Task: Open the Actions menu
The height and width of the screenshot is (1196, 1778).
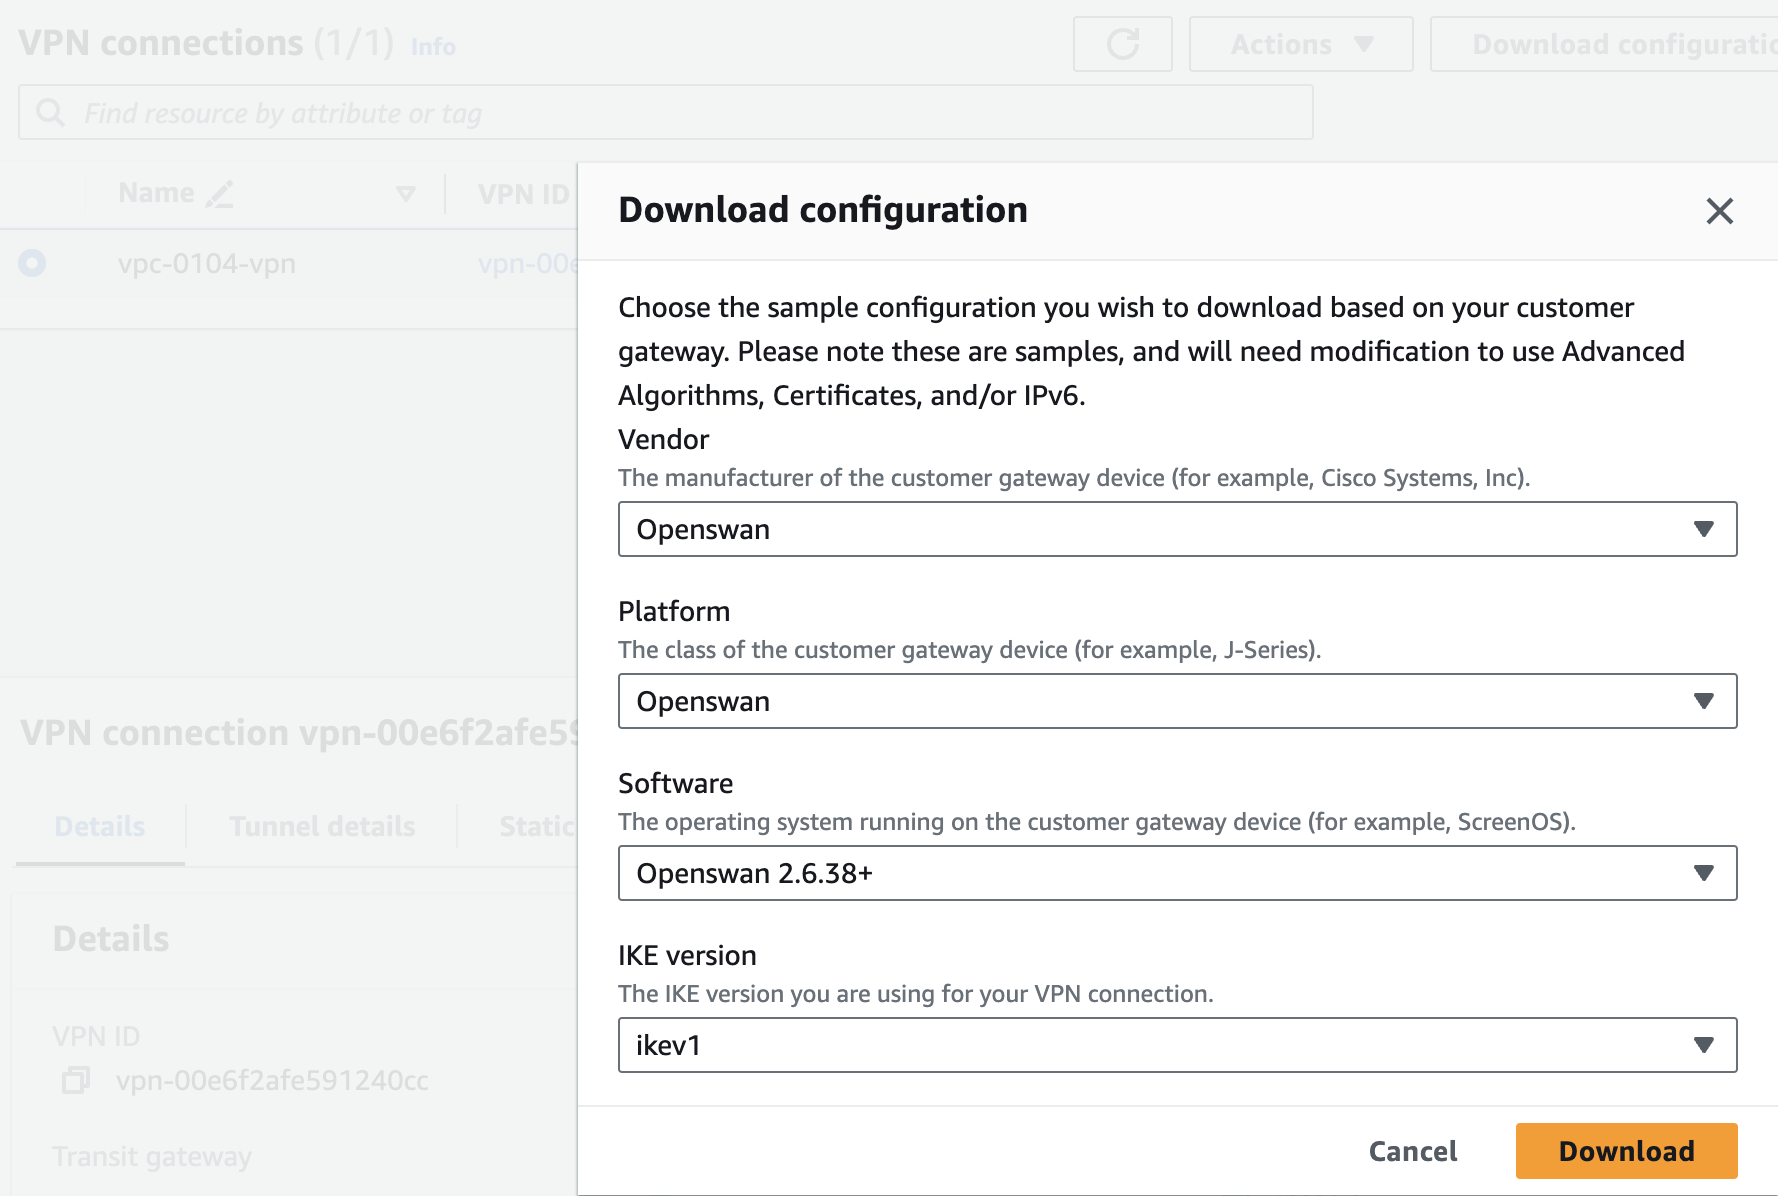Action: (1300, 44)
